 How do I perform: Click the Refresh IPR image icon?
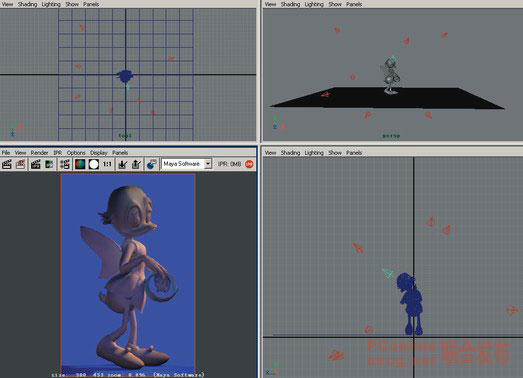49,164
